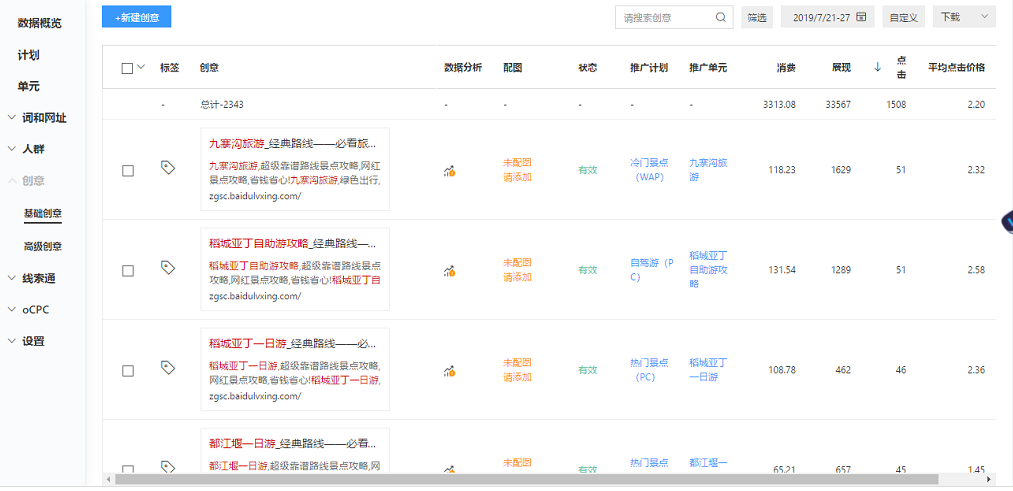Go to 数据概览 in the sidebar
The width and height of the screenshot is (1013, 491).
point(39,23)
